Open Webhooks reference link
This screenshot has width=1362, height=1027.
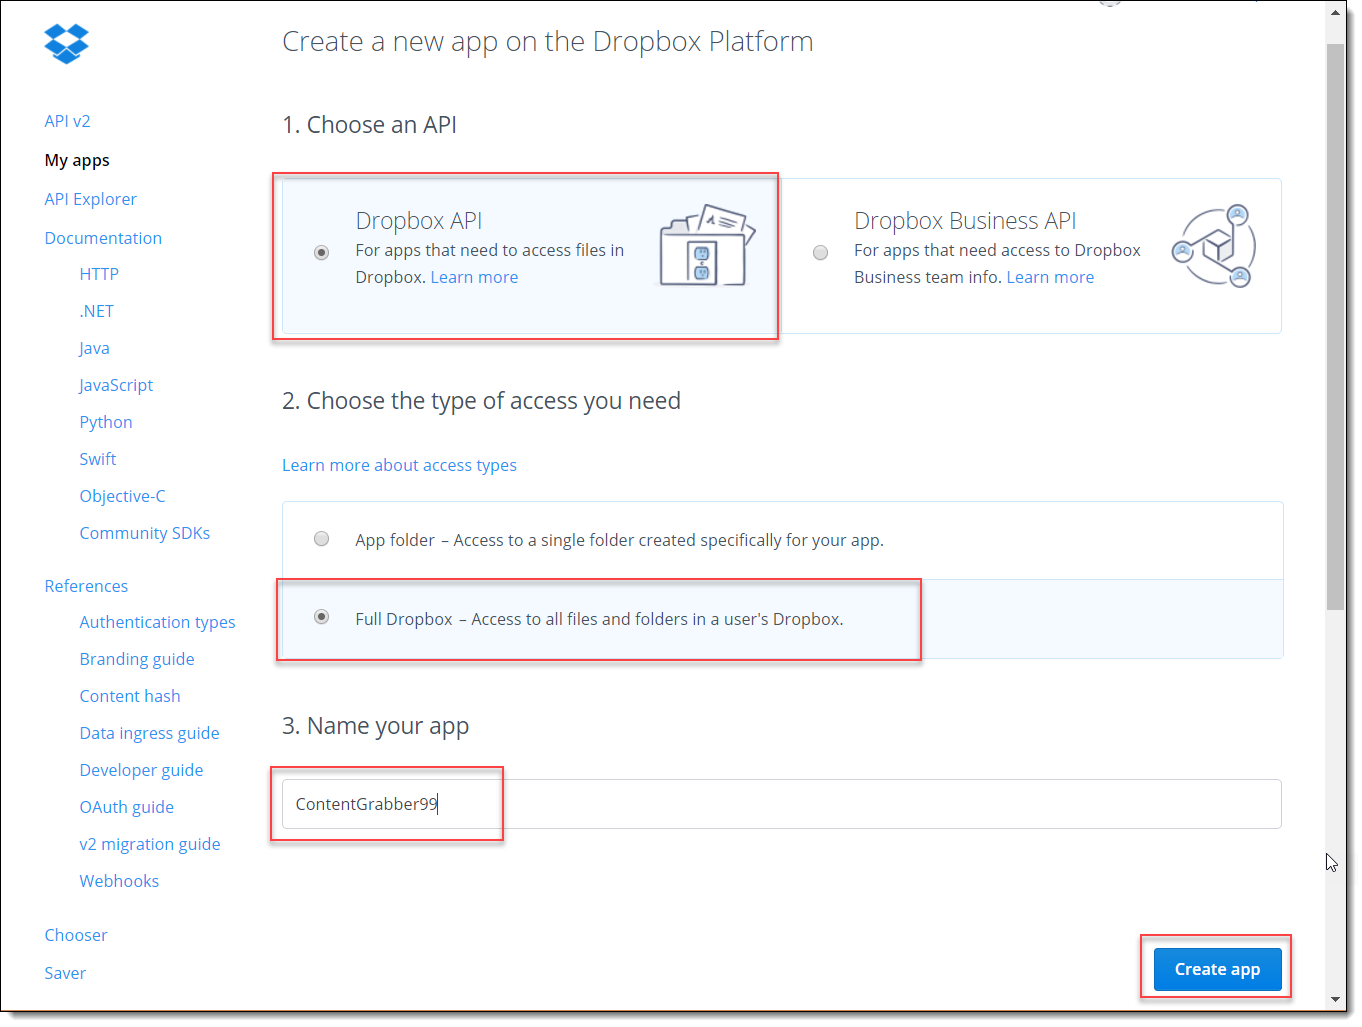(119, 881)
